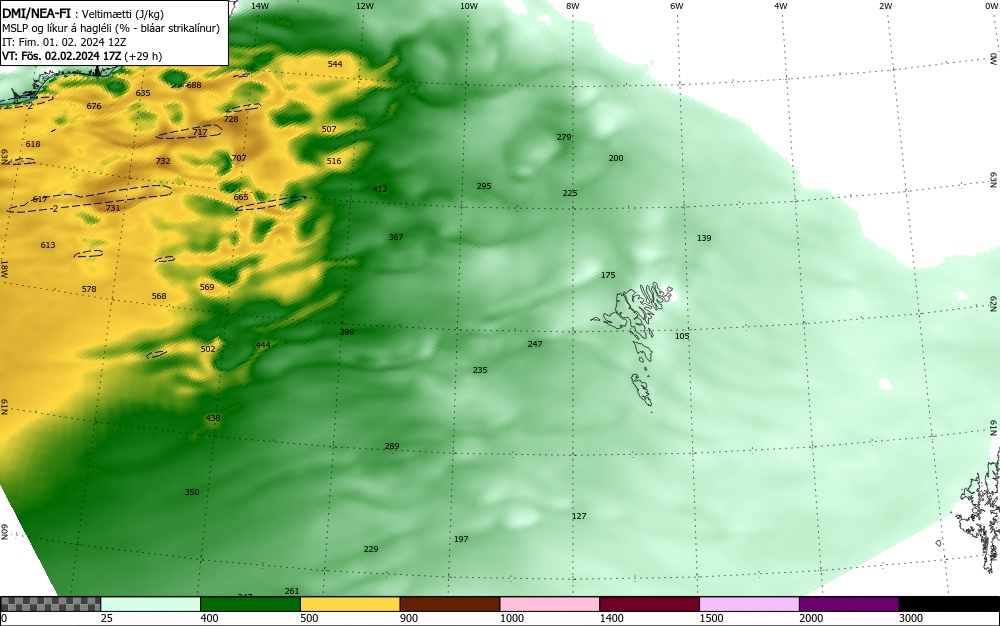Click the 12W longitude label
This screenshot has width=1000, height=626.
pyautogui.click(x=364, y=6)
